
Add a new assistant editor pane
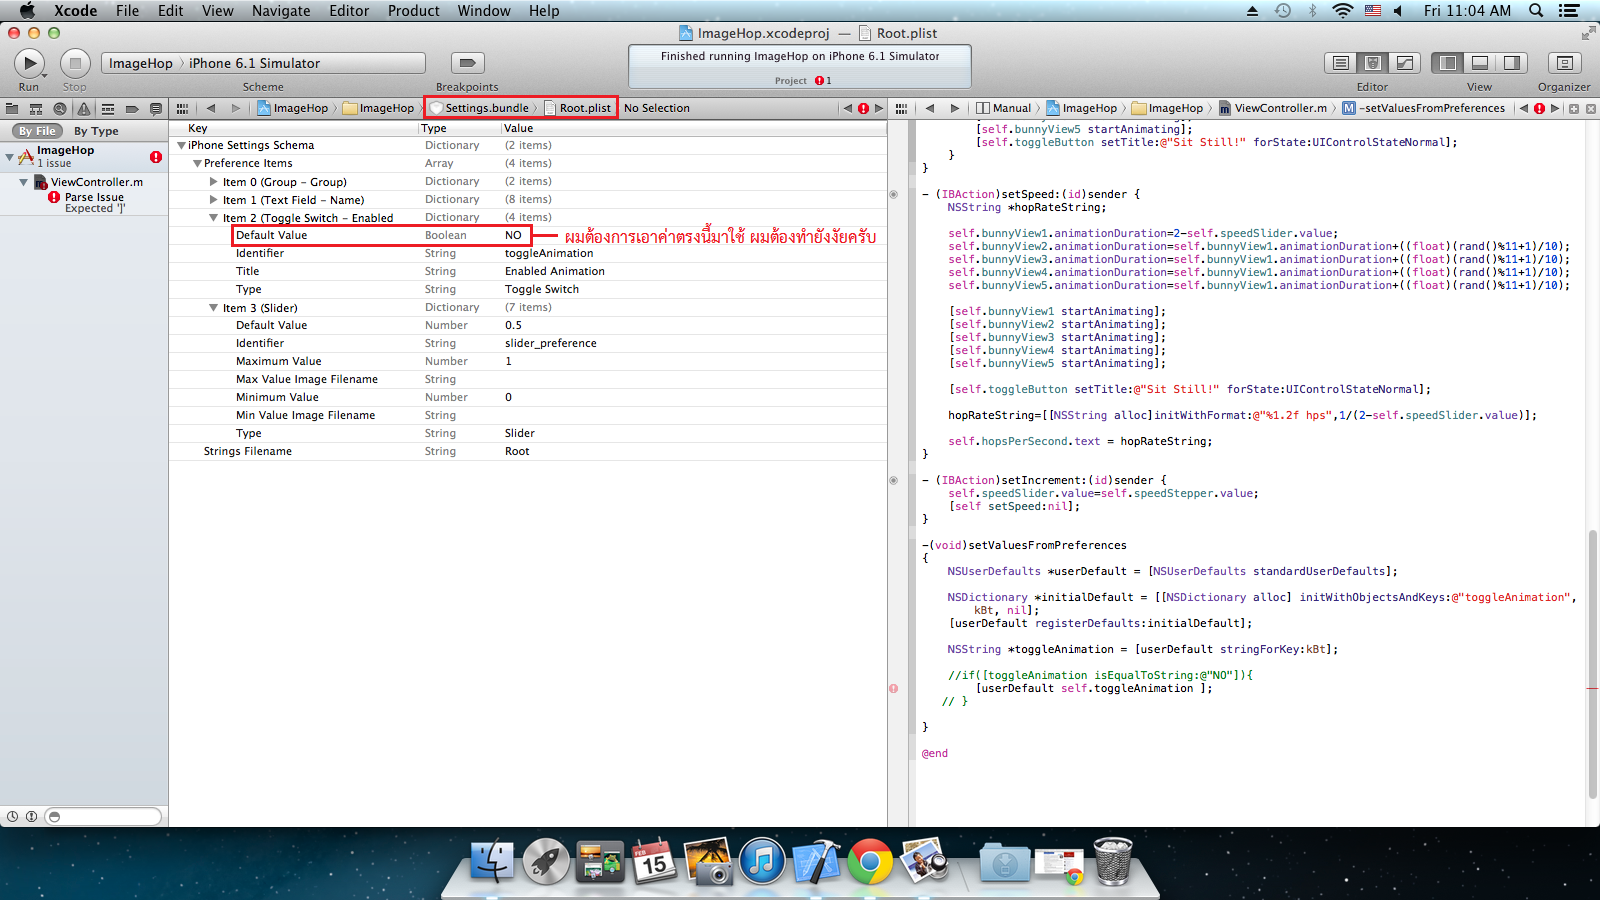[1574, 108]
